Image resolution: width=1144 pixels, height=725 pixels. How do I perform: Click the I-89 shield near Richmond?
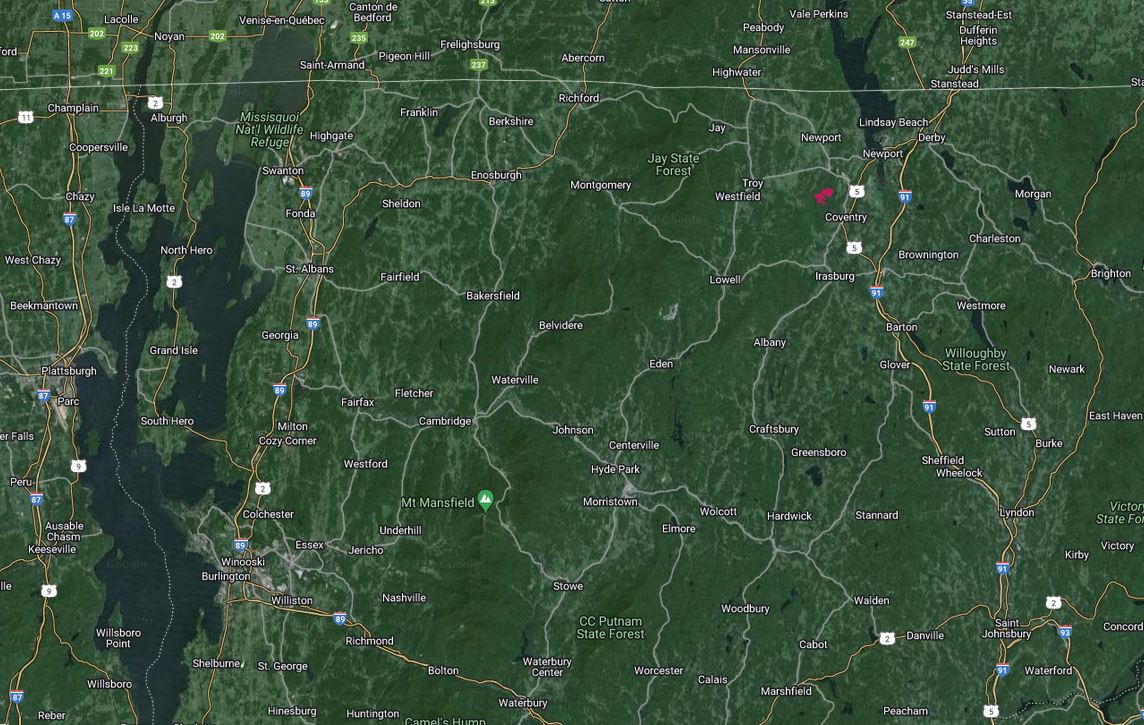pos(340,619)
